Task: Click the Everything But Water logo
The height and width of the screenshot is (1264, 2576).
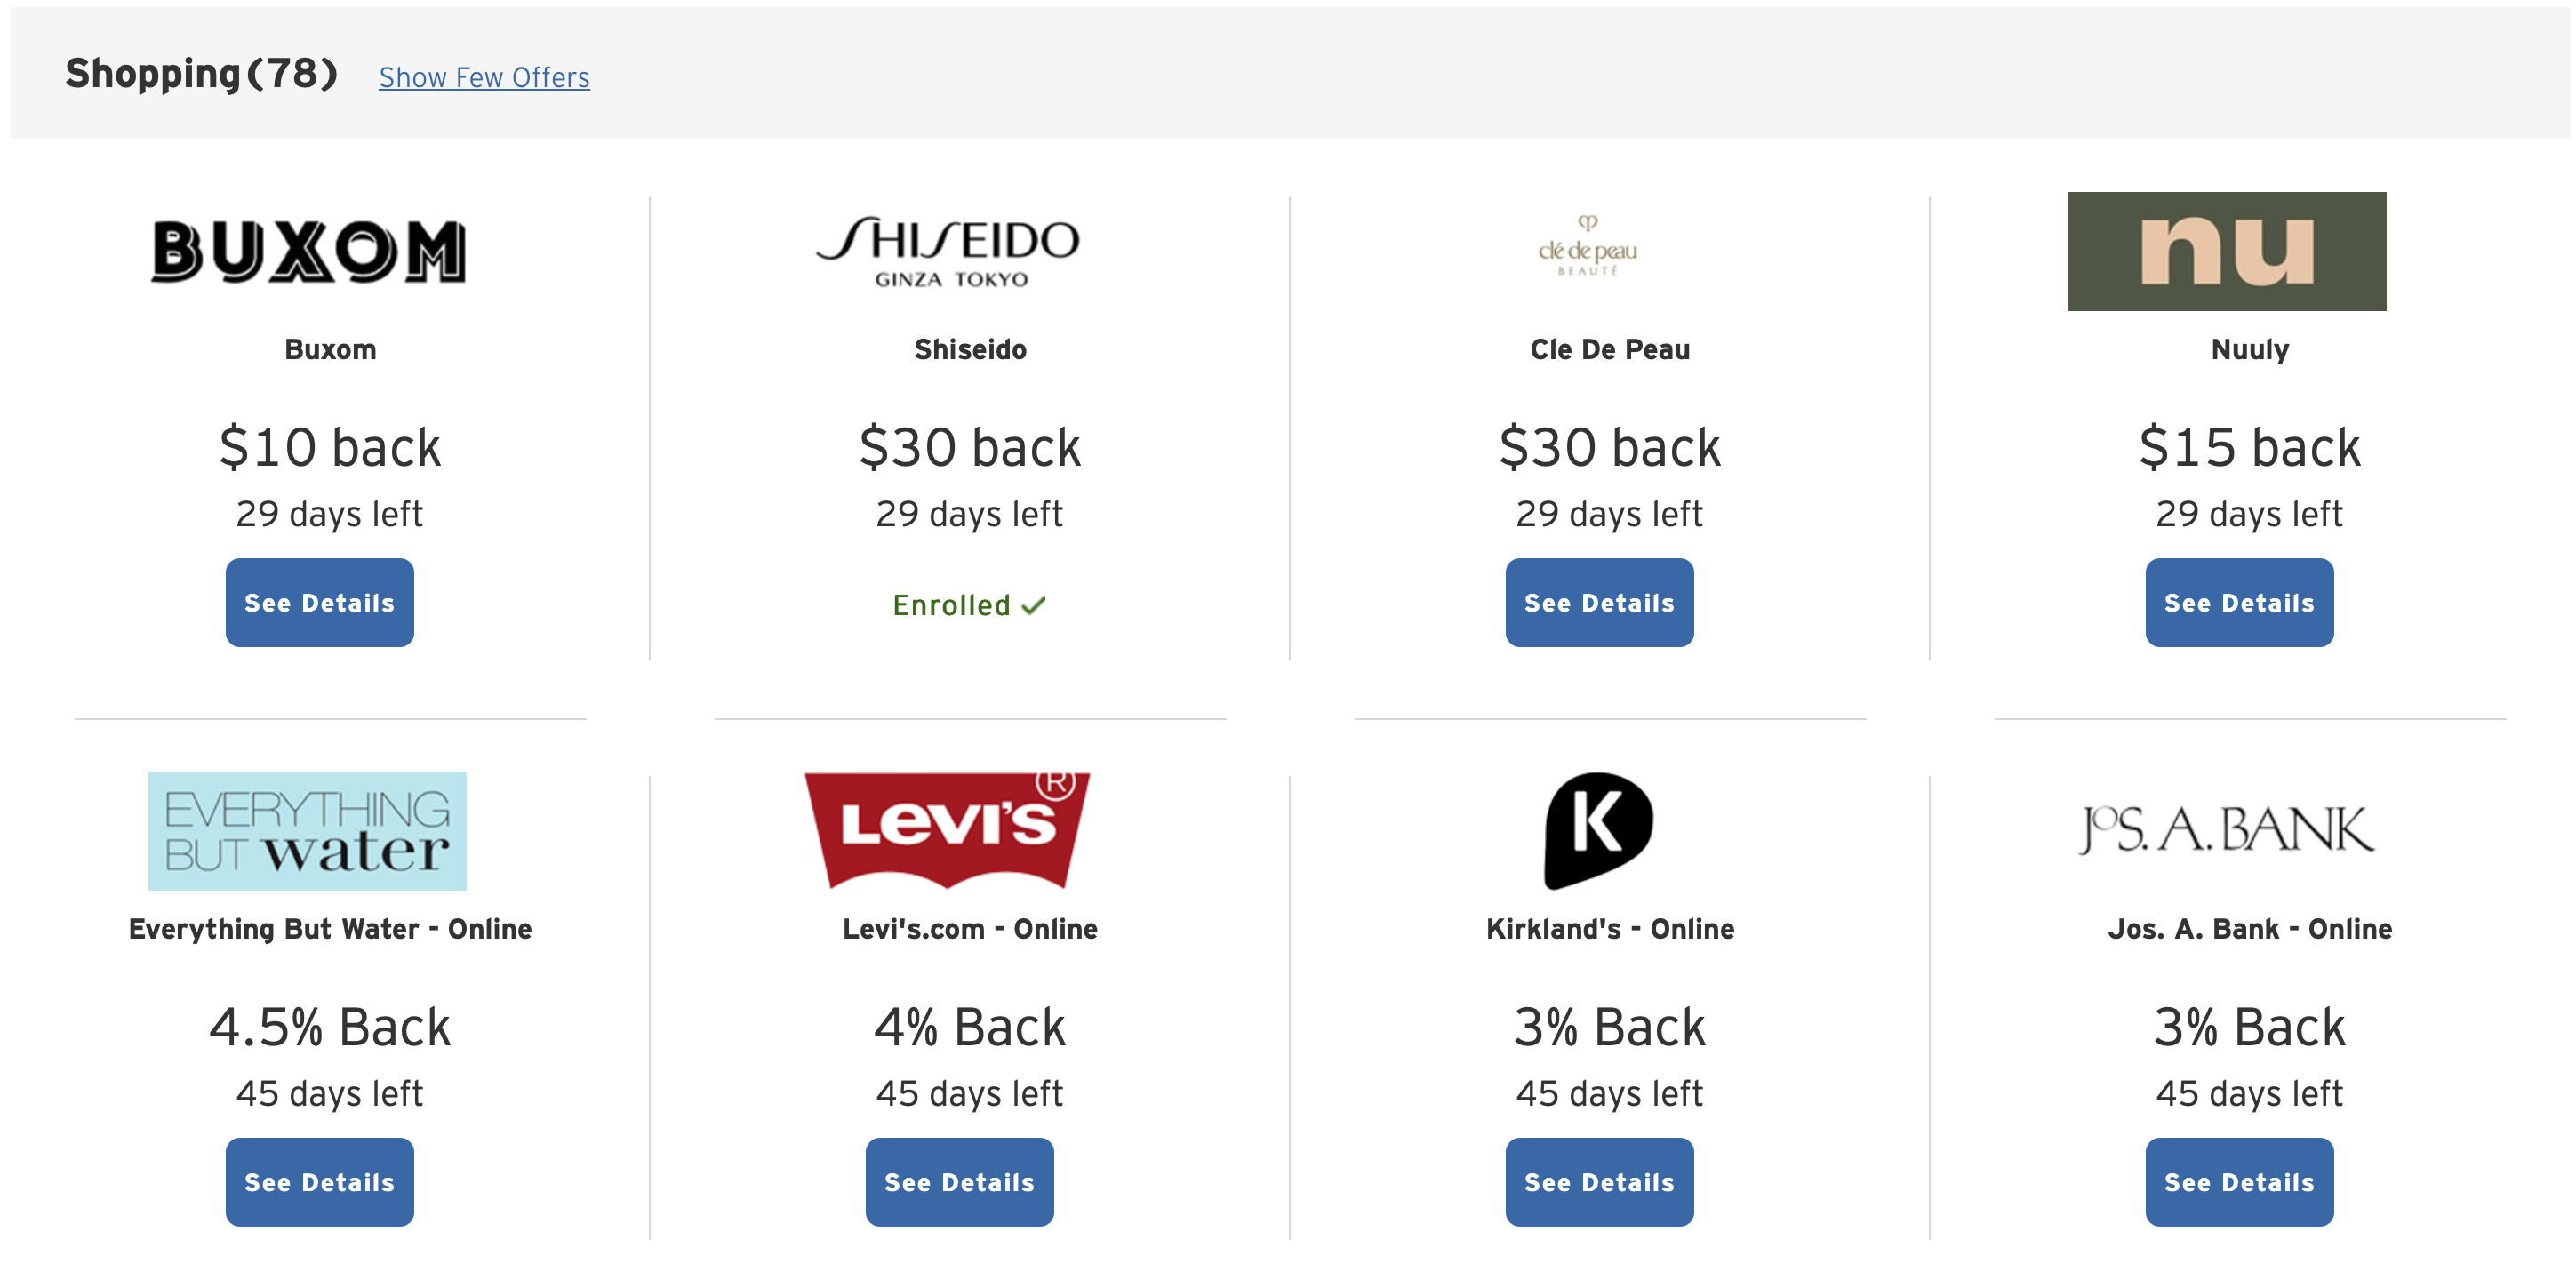Action: tap(307, 830)
